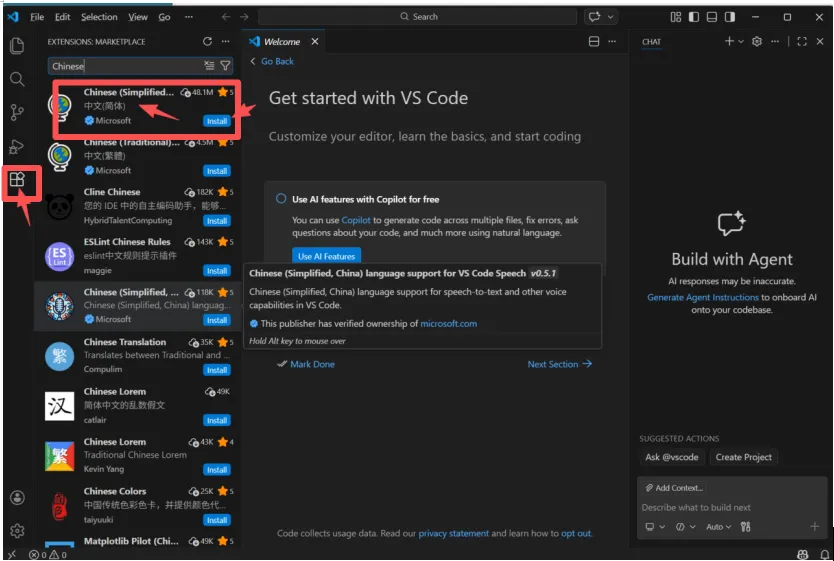Open the microsoft.com verified link
Image resolution: width=834 pixels, height=561 pixels.
point(448,323)
